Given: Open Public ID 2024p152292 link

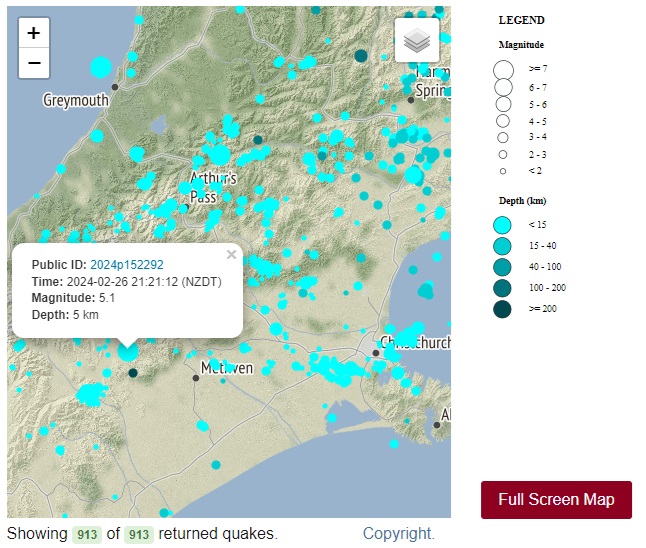Looking at the screenshot, I should pyautogui.click(x=127, y=265).
